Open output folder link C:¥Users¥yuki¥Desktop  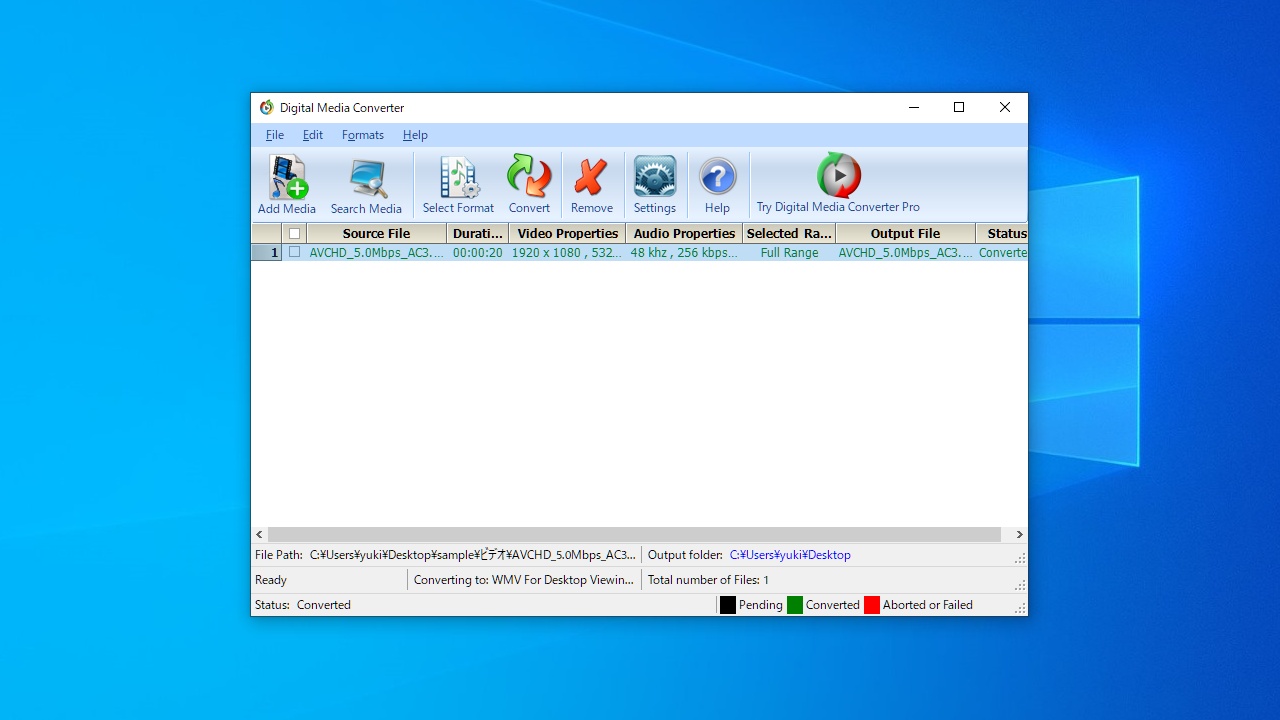790,555
